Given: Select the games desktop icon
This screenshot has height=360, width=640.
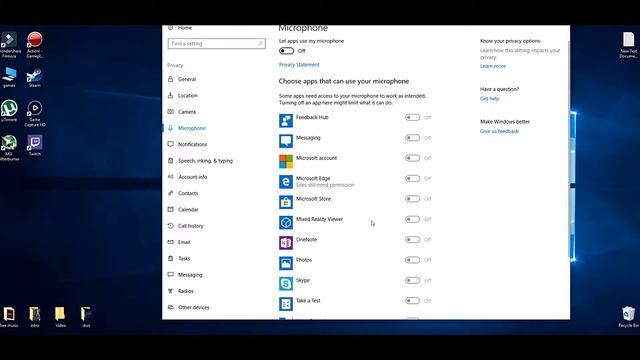Looking at the screenshot, I should (9, 78).
